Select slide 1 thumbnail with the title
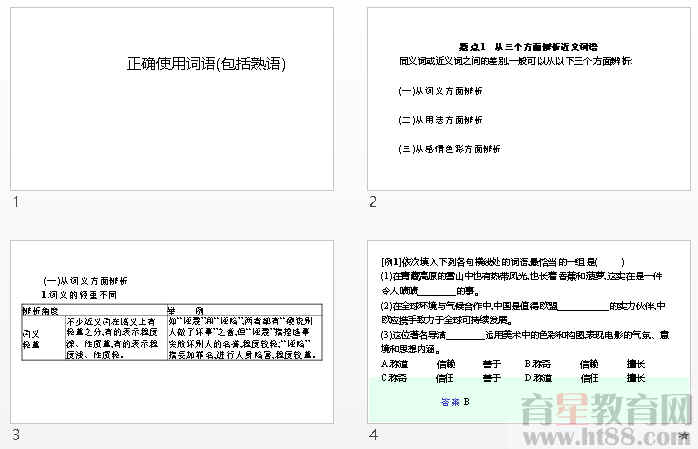Viewport: 698px width, 449px height. pyautogui.click(x=171, y=98)
